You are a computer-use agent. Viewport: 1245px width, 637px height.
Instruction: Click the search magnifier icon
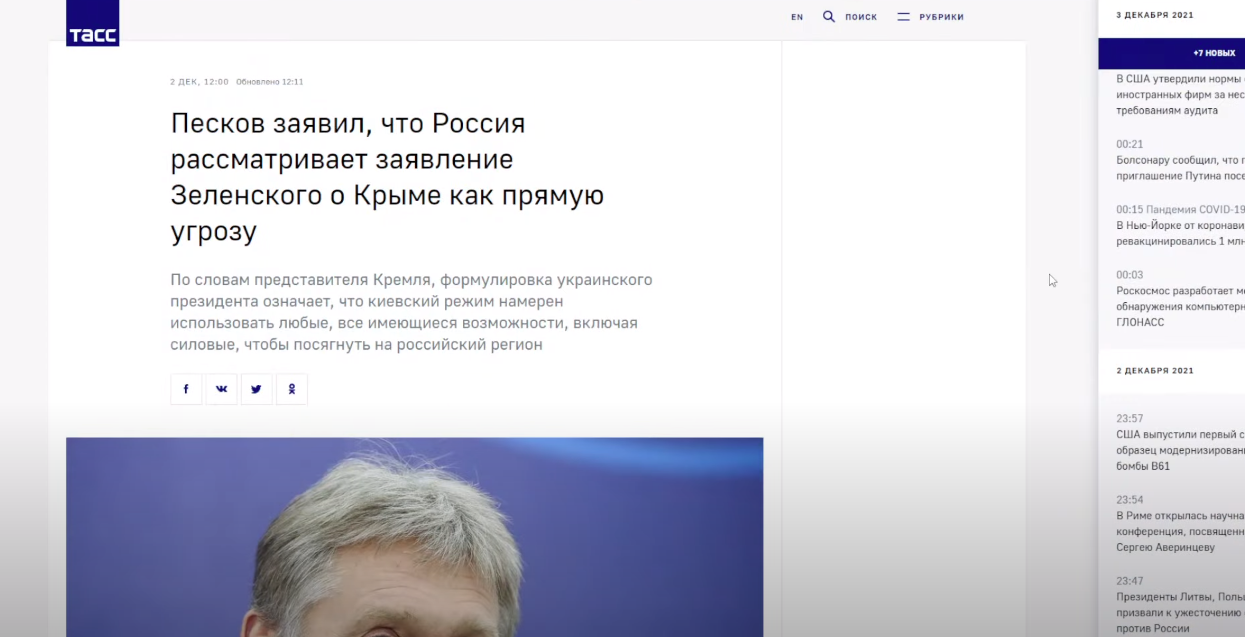pyautogui.click(x=829, y=16)
